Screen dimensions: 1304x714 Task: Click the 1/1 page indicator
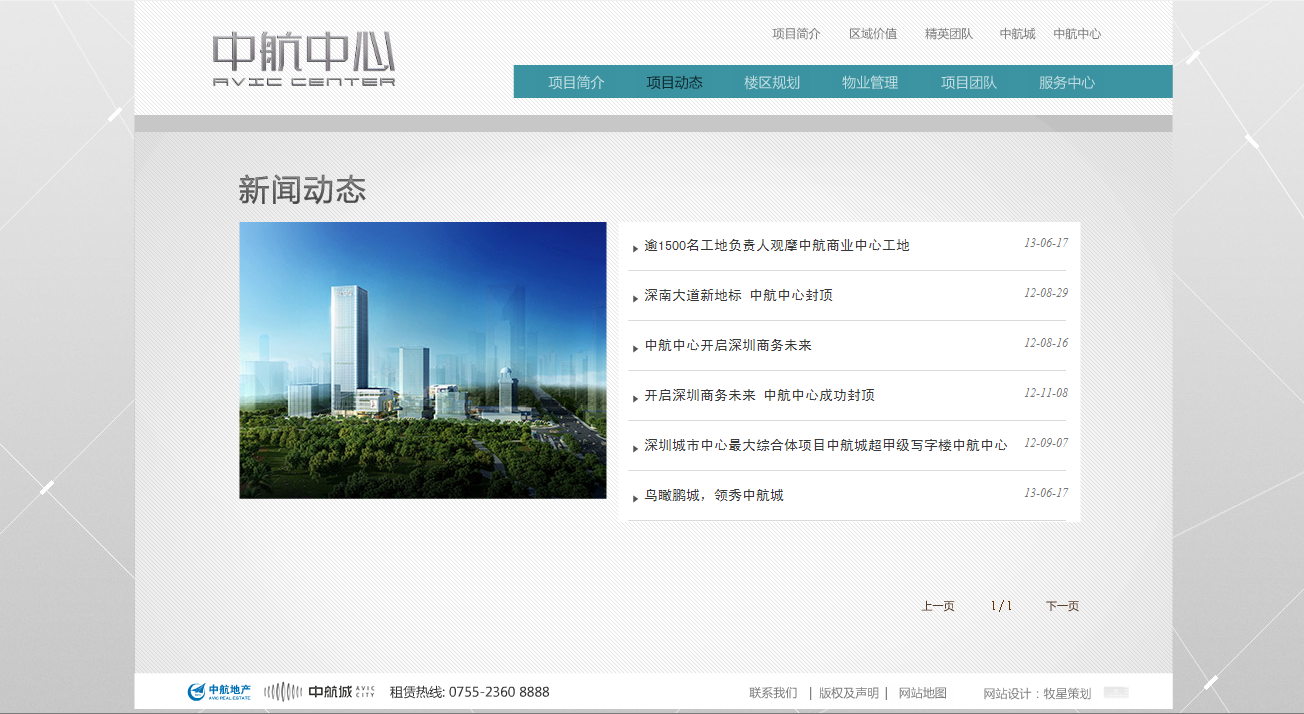coord(1001,606)
